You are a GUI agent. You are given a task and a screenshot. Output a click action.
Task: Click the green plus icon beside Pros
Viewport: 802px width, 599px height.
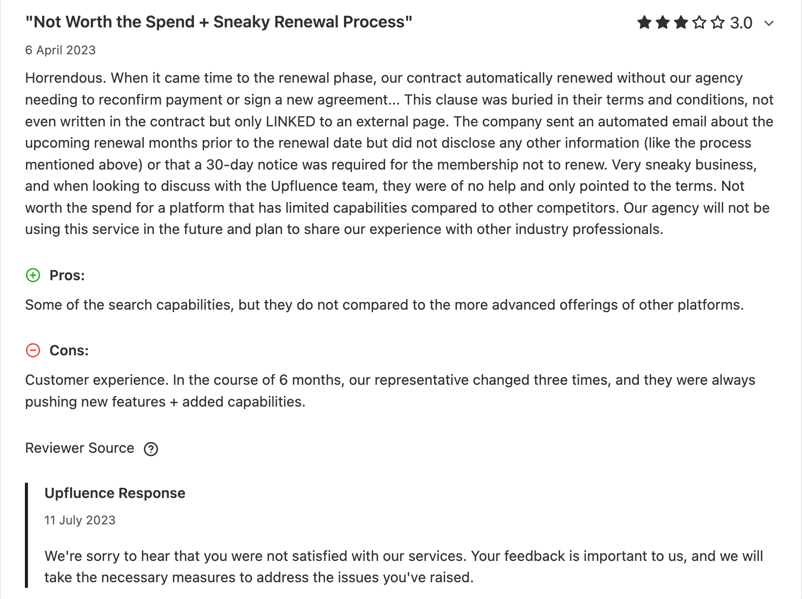(x=33, y=275)
